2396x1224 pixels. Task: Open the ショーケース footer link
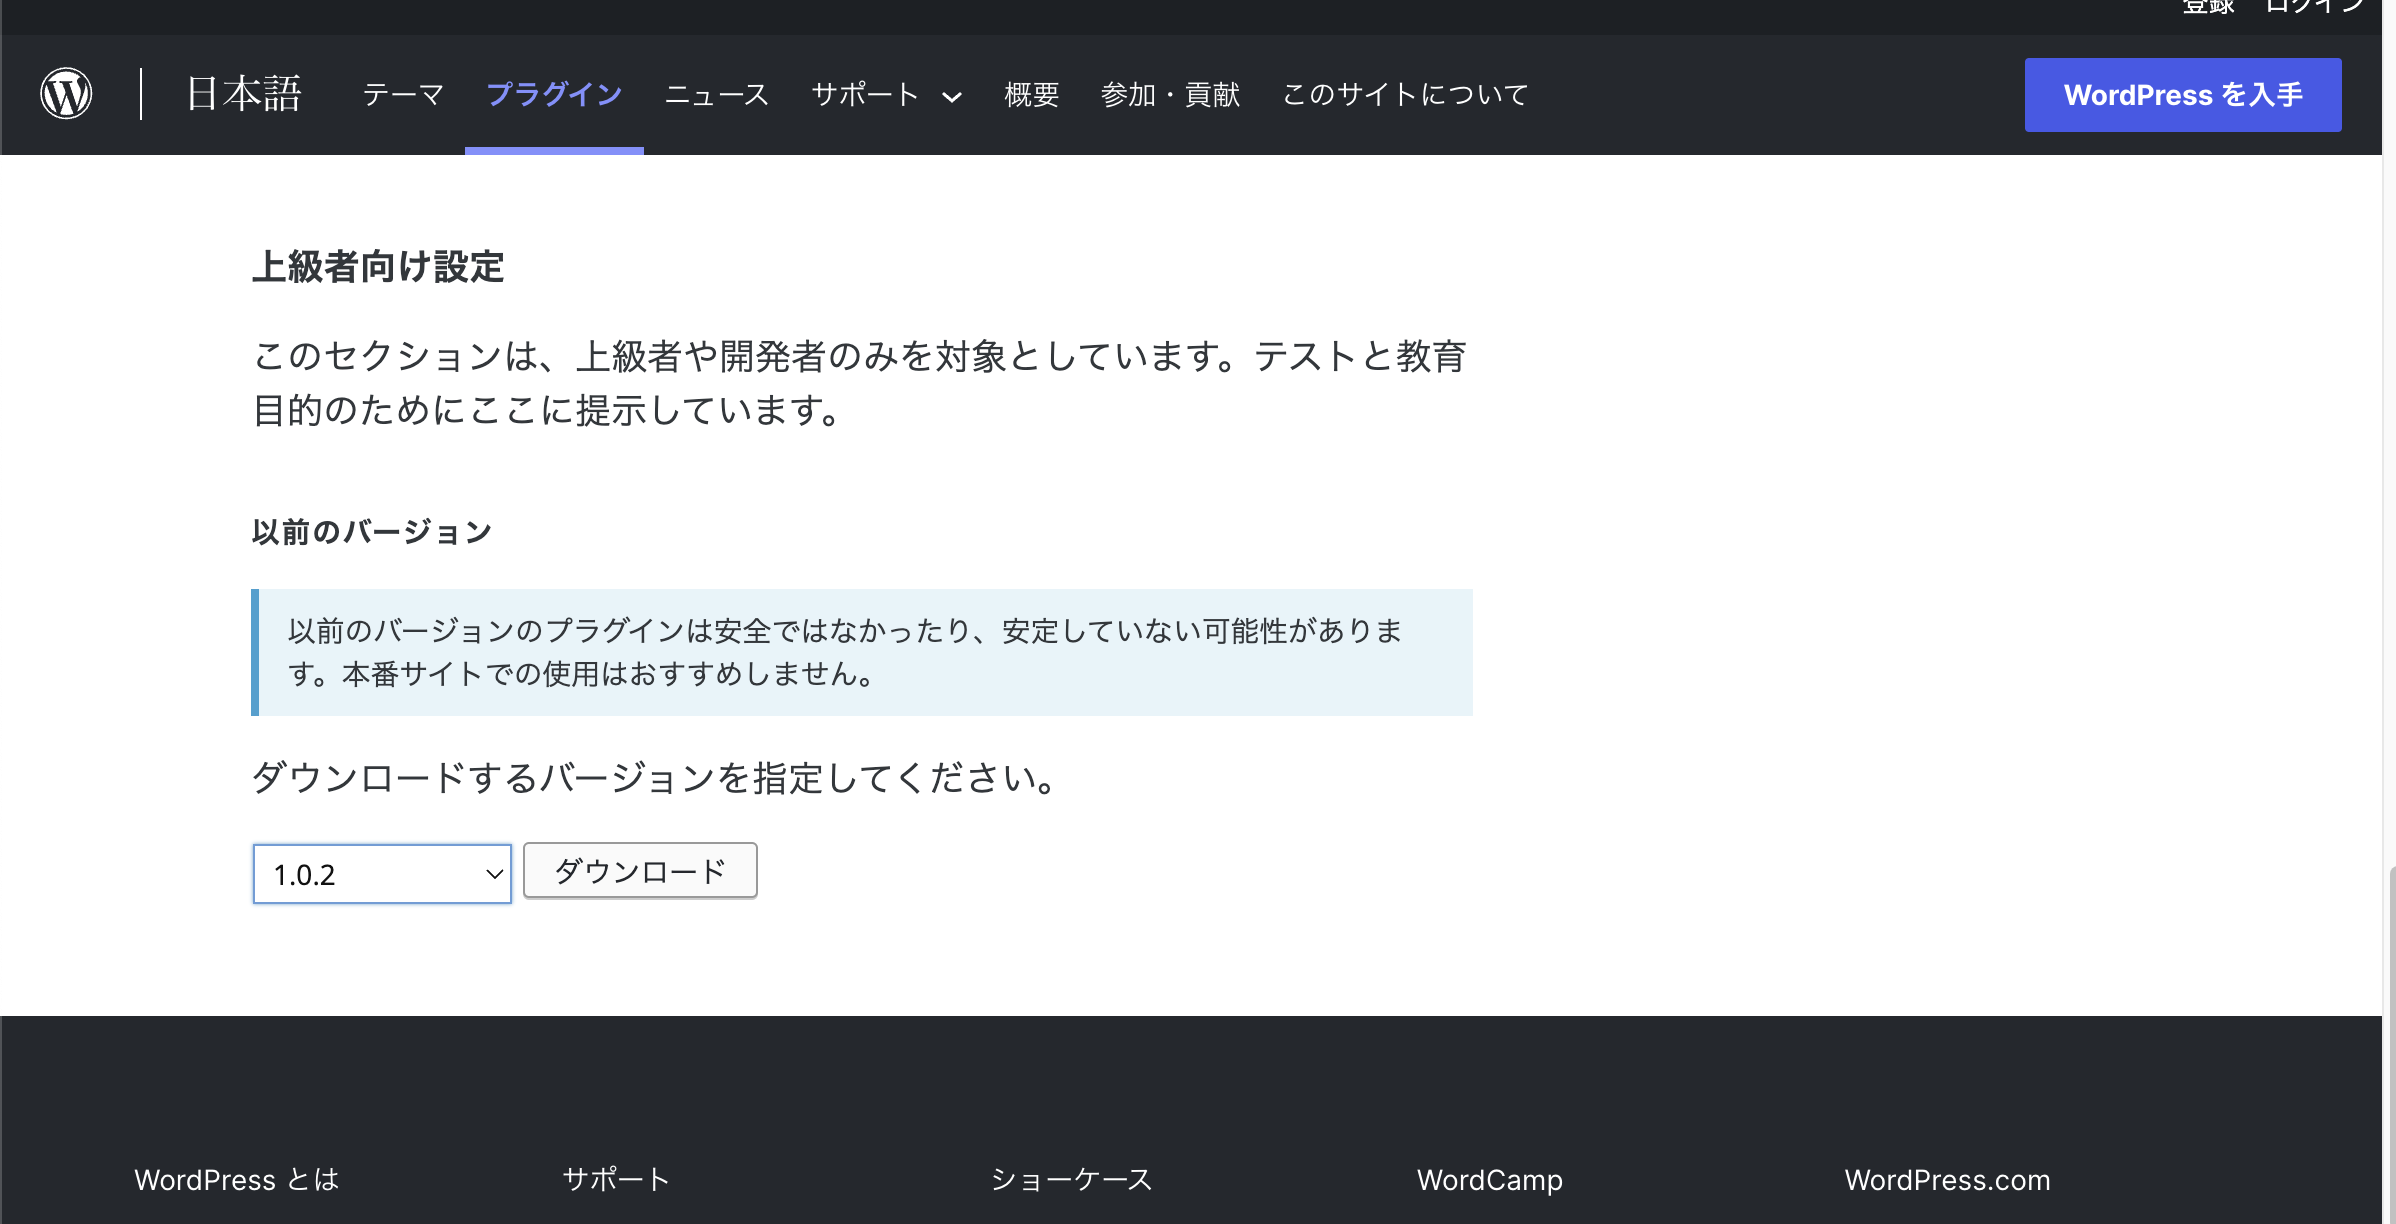click(x=1072, y=1180)
